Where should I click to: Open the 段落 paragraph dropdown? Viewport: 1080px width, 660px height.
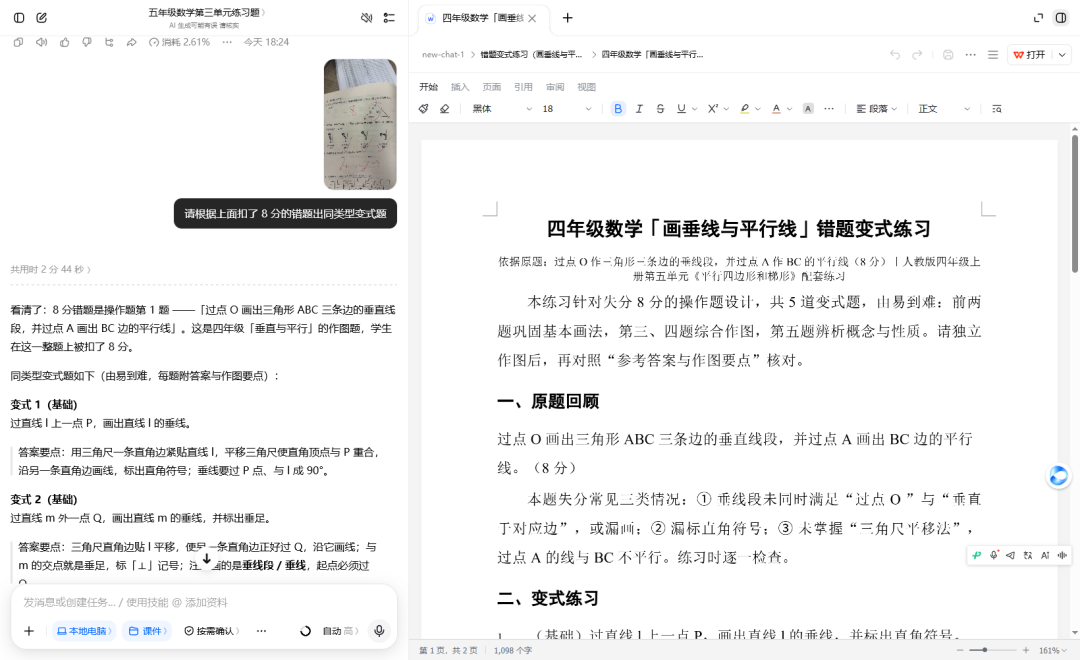pos(877,109)
